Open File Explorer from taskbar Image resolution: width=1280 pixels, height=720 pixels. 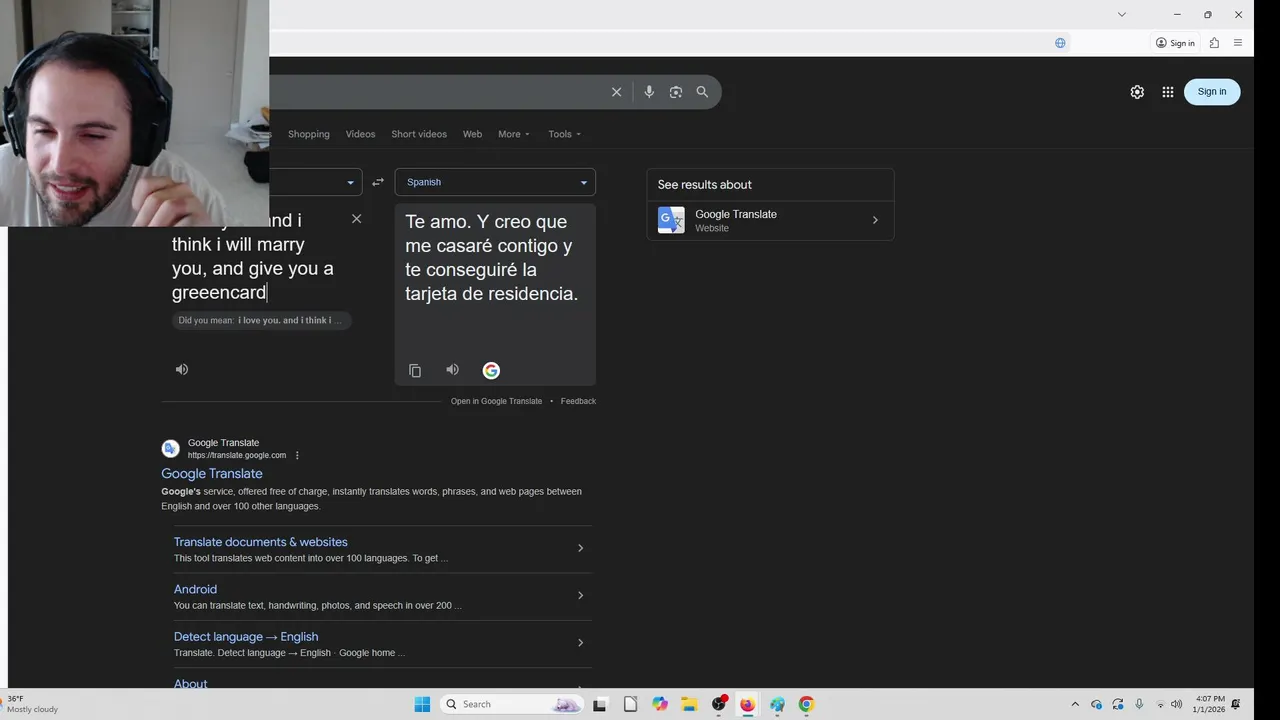[689, 704]
